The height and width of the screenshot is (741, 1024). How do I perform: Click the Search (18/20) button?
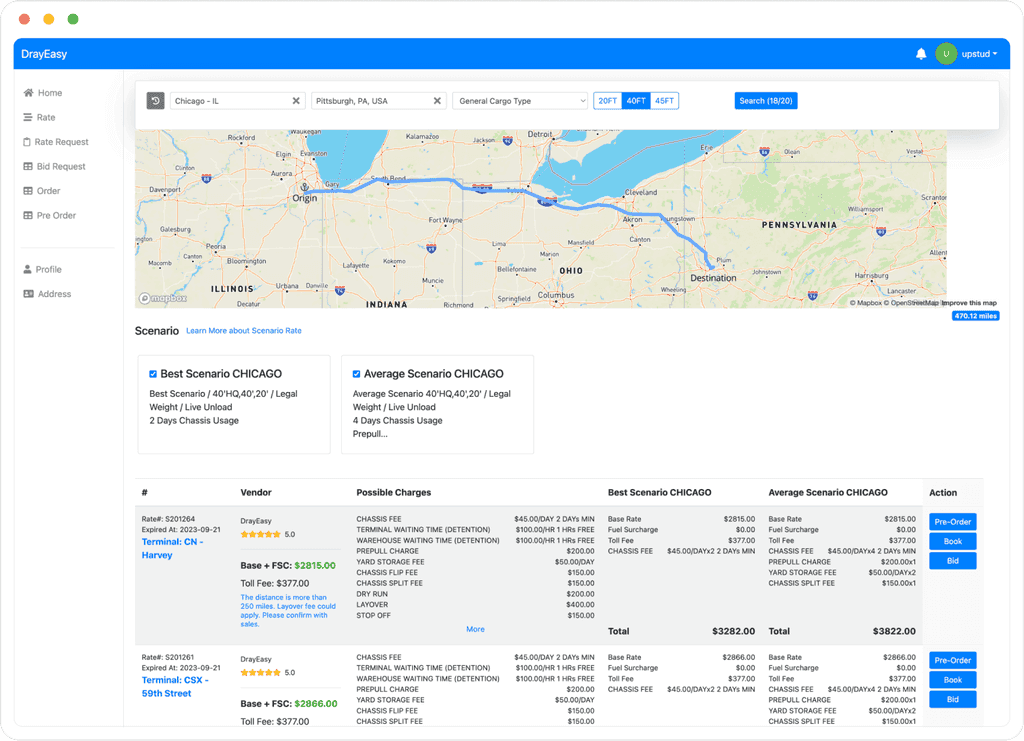pos(765,101)
